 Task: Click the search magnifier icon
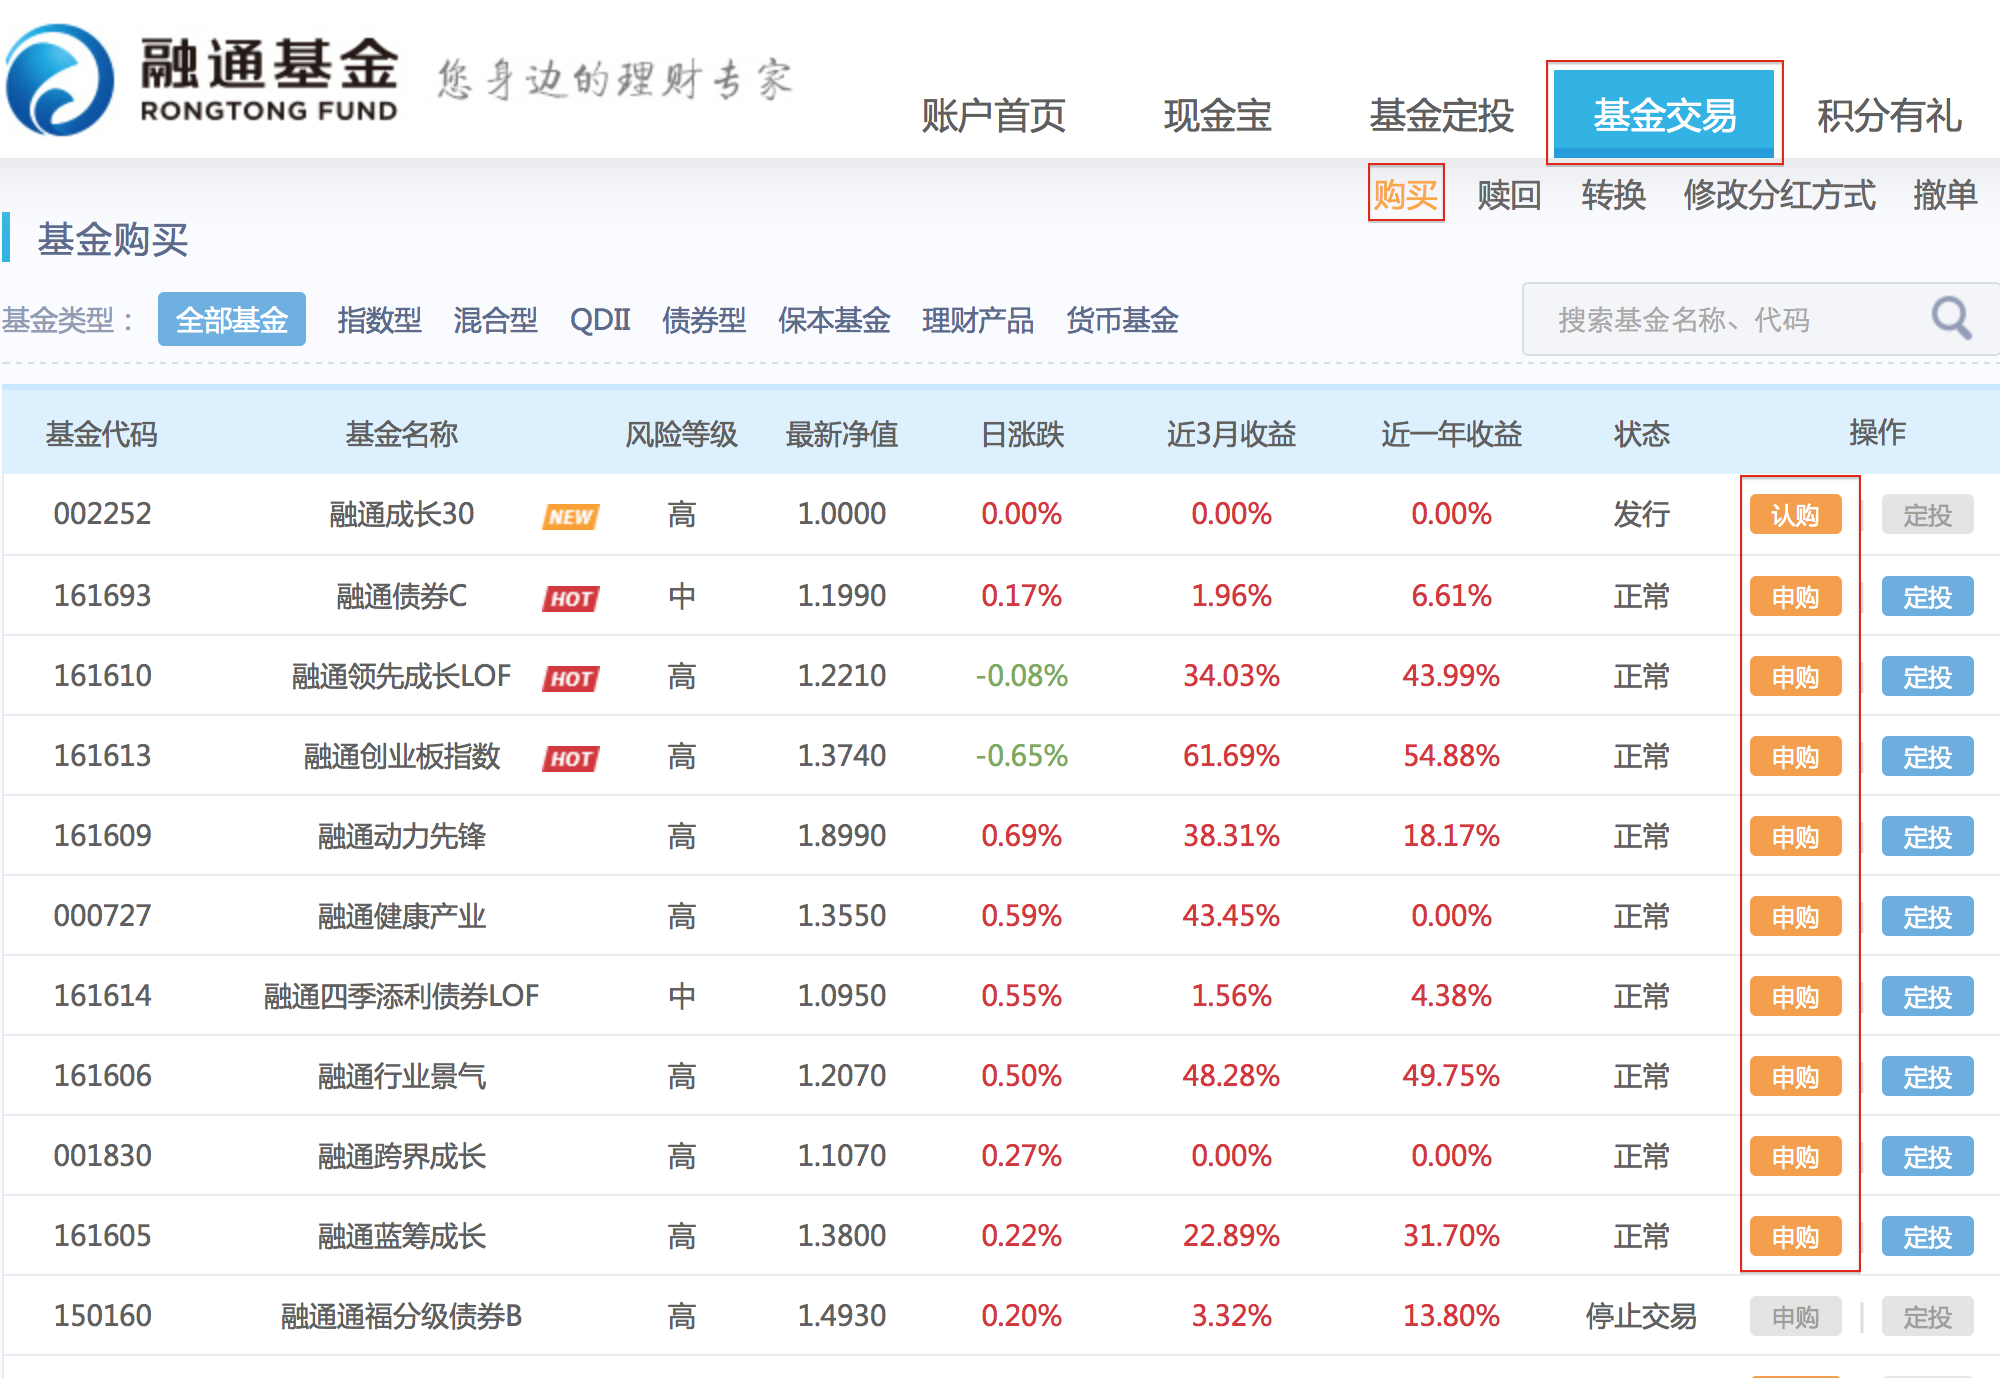1950,319
